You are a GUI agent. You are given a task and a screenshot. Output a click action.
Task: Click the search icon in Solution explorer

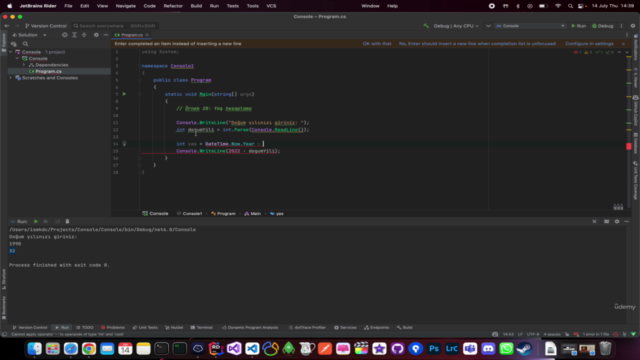25,44
